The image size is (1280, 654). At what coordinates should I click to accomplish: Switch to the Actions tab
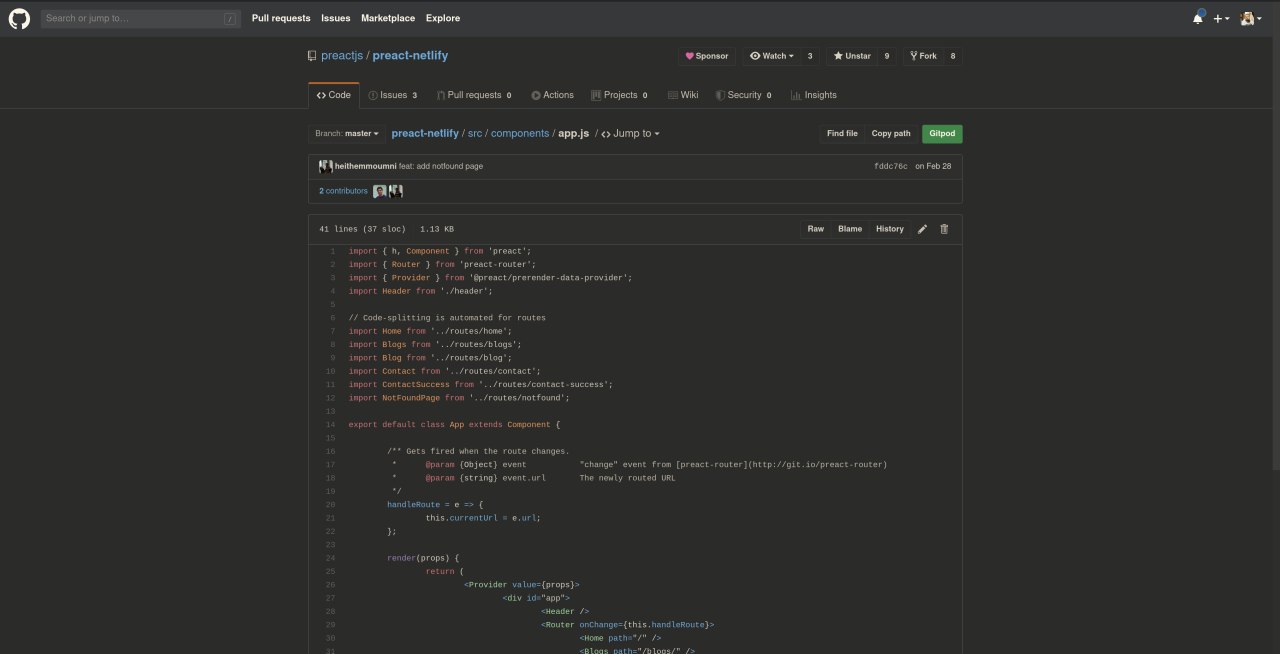(x=552, y=95)
